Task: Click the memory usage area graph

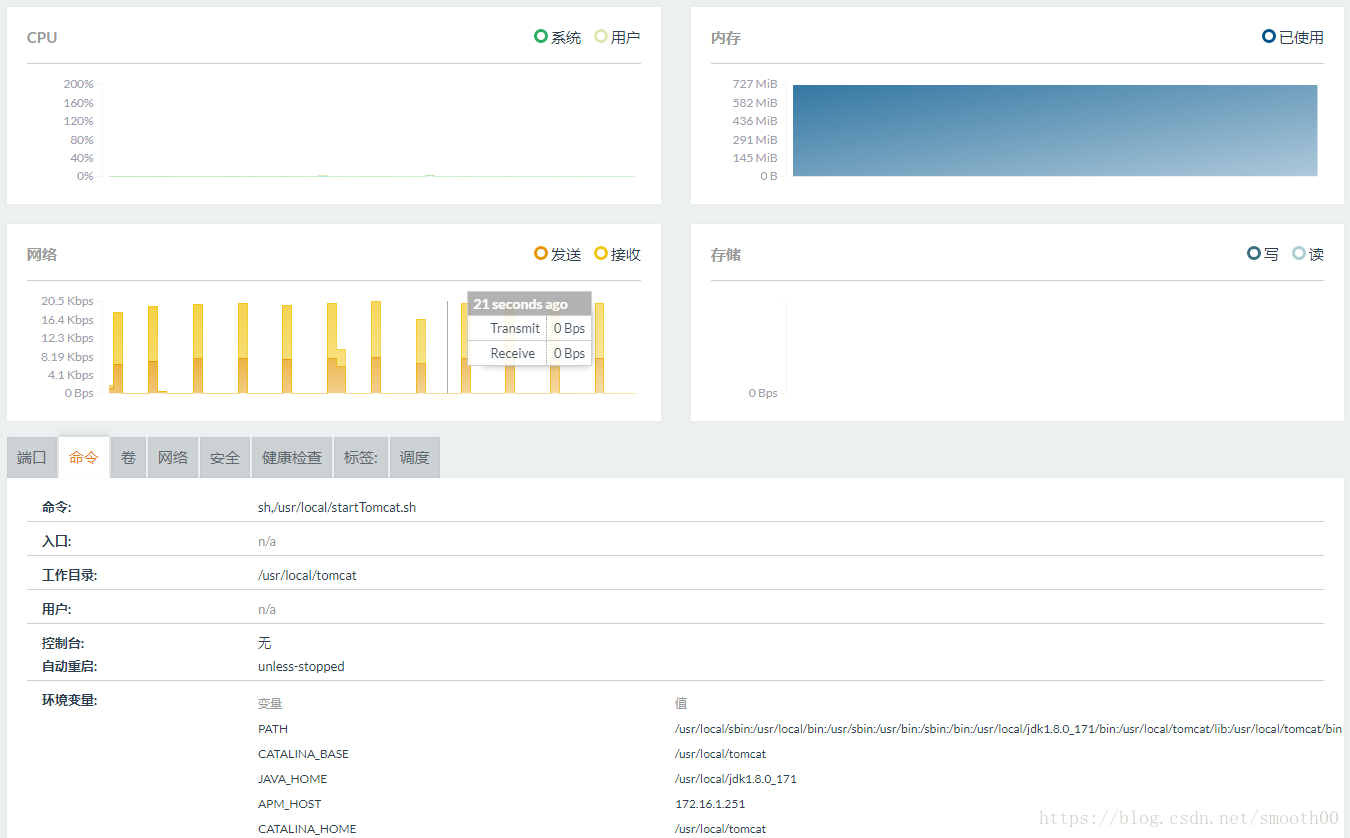Action: pyautogui.click(x=1055, y=131)
